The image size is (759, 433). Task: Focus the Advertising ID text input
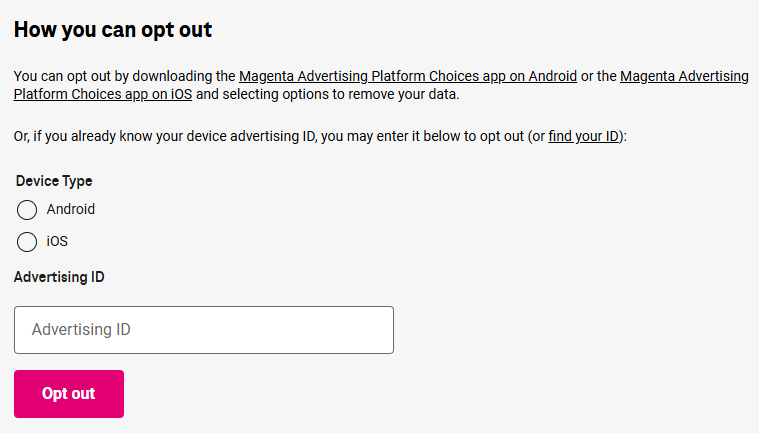tap(204, 330)
